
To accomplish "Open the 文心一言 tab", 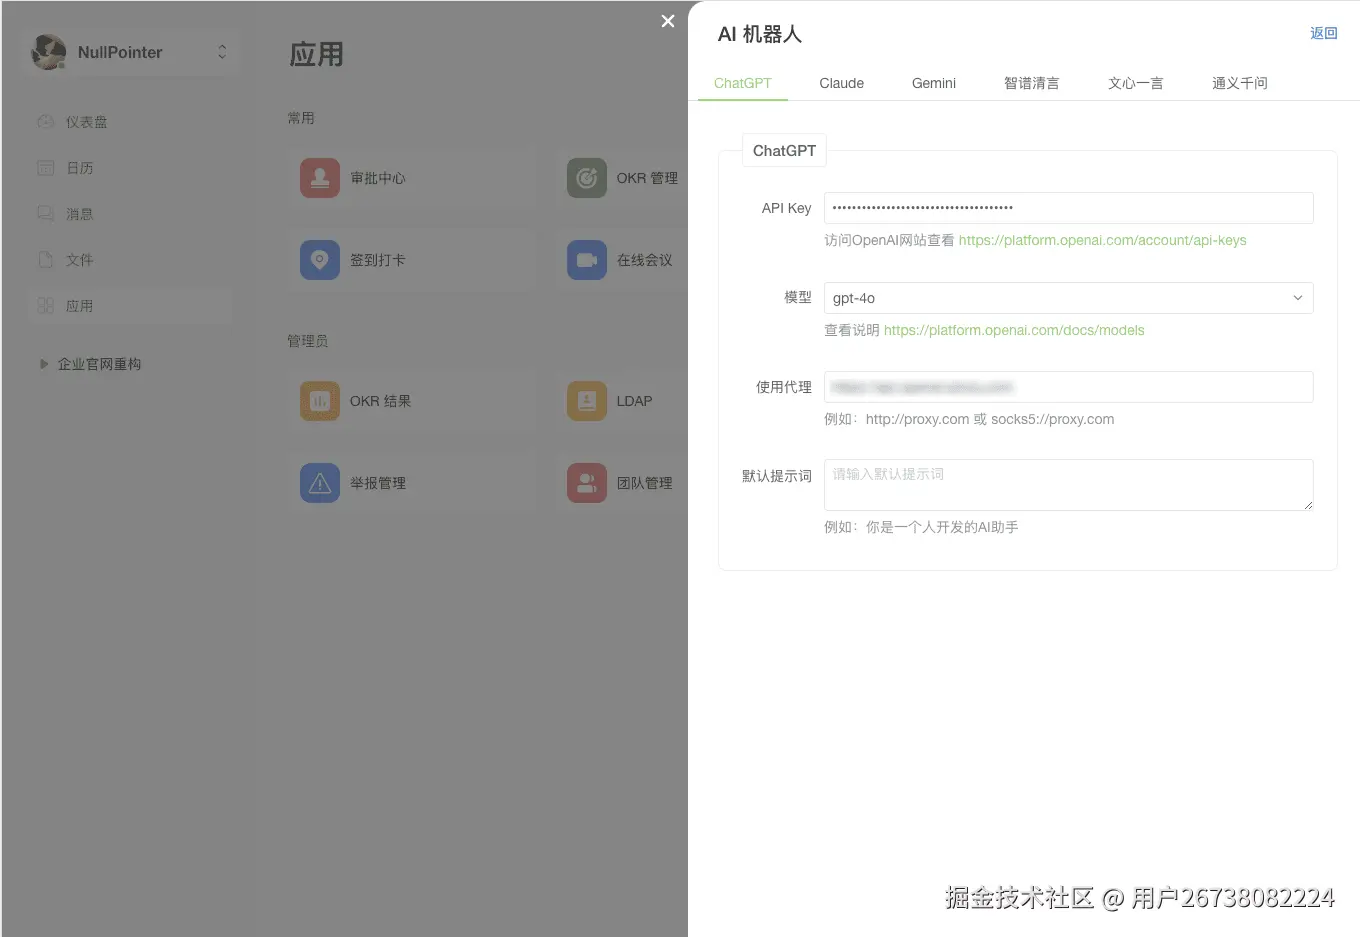I will (x=1136, y=83).
